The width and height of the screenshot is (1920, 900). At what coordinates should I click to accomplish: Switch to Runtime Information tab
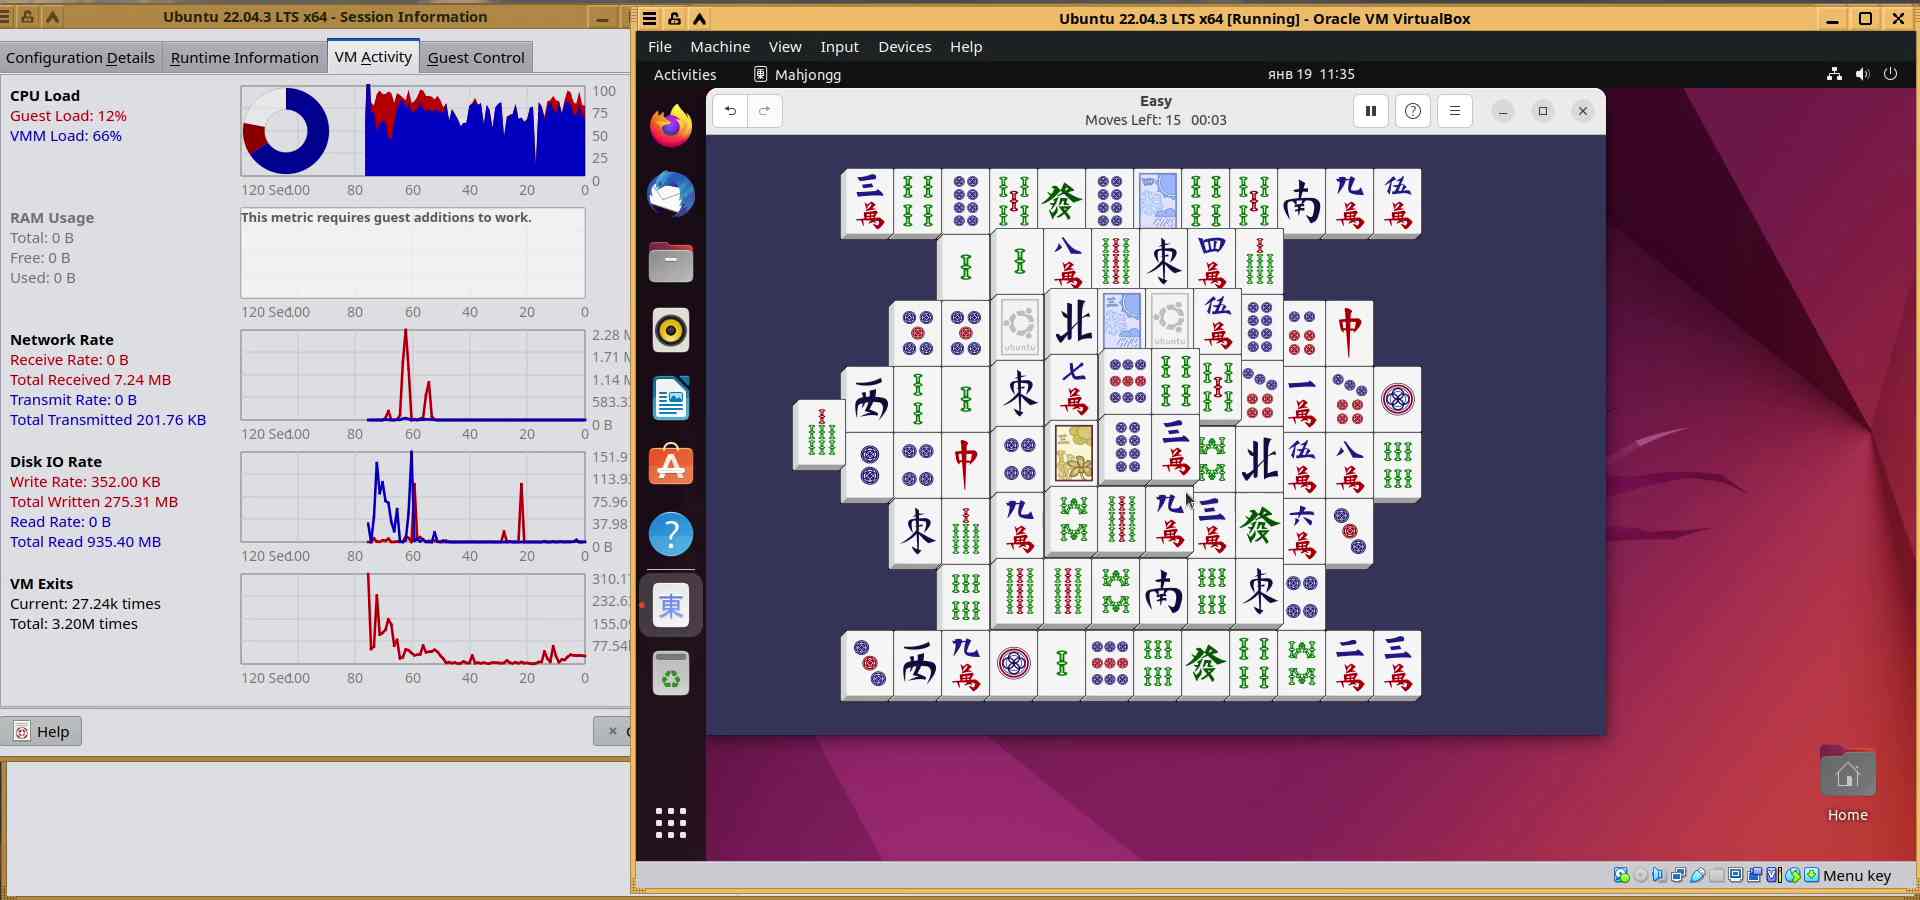point(245,57)
